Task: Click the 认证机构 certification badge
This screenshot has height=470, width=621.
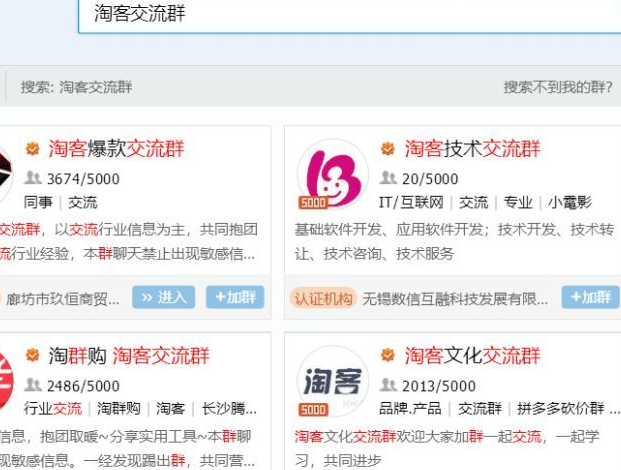Action: (323, 298)
